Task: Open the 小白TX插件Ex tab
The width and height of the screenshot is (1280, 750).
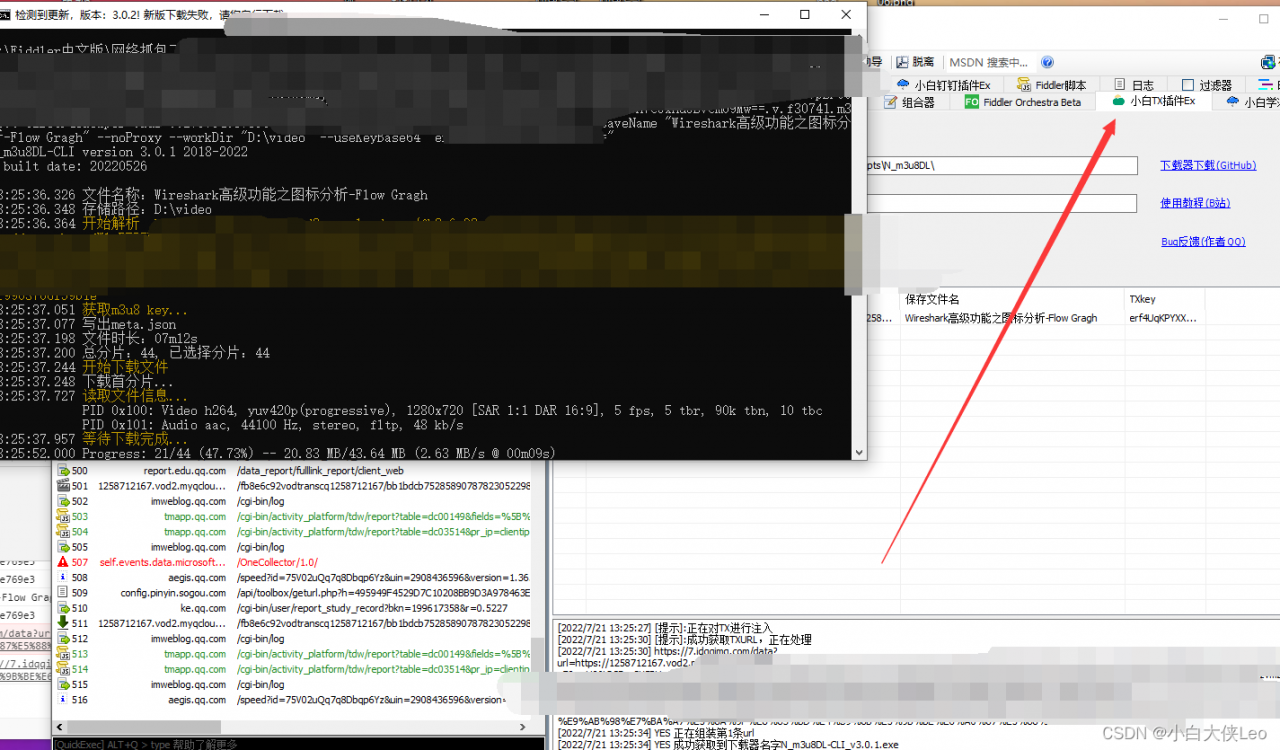Action: click(1153, 101)
